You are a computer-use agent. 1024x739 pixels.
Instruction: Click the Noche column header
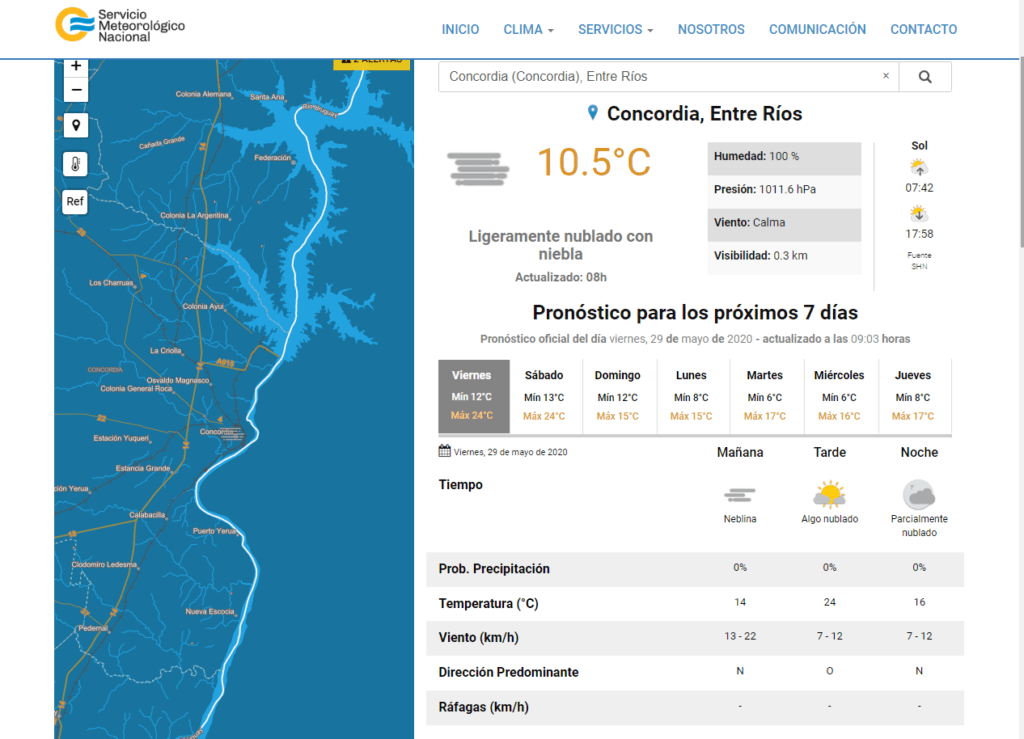tap(919, 452)
